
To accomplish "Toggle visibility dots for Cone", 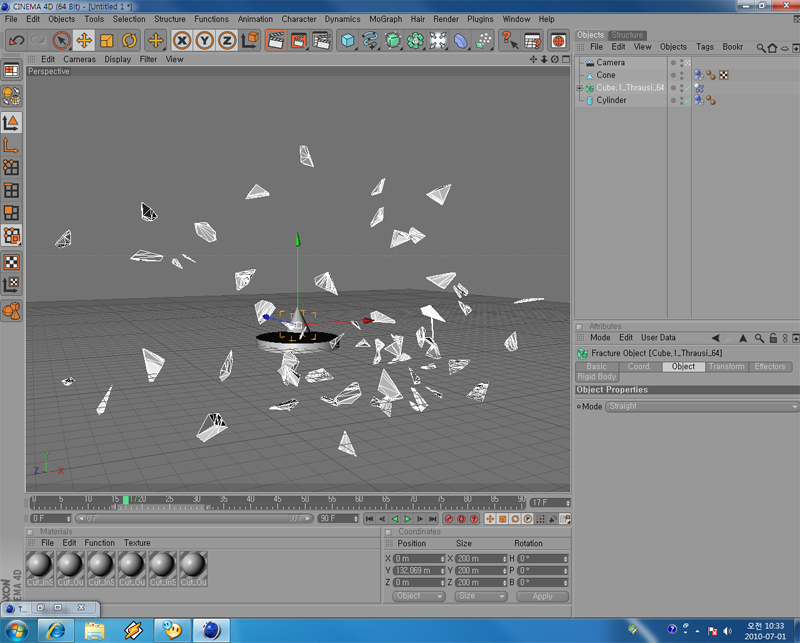I will (682, 75).
